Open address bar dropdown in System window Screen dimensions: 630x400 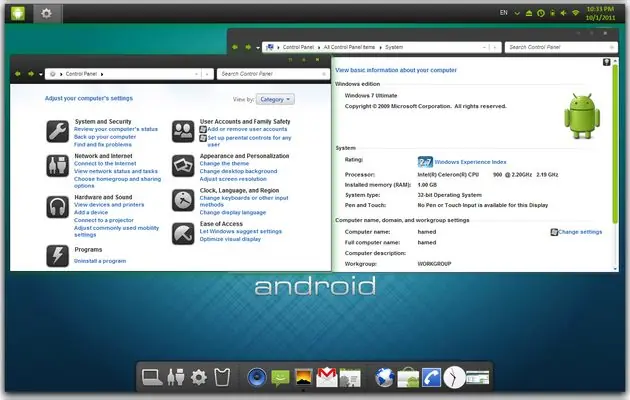(x=484, y=47)
